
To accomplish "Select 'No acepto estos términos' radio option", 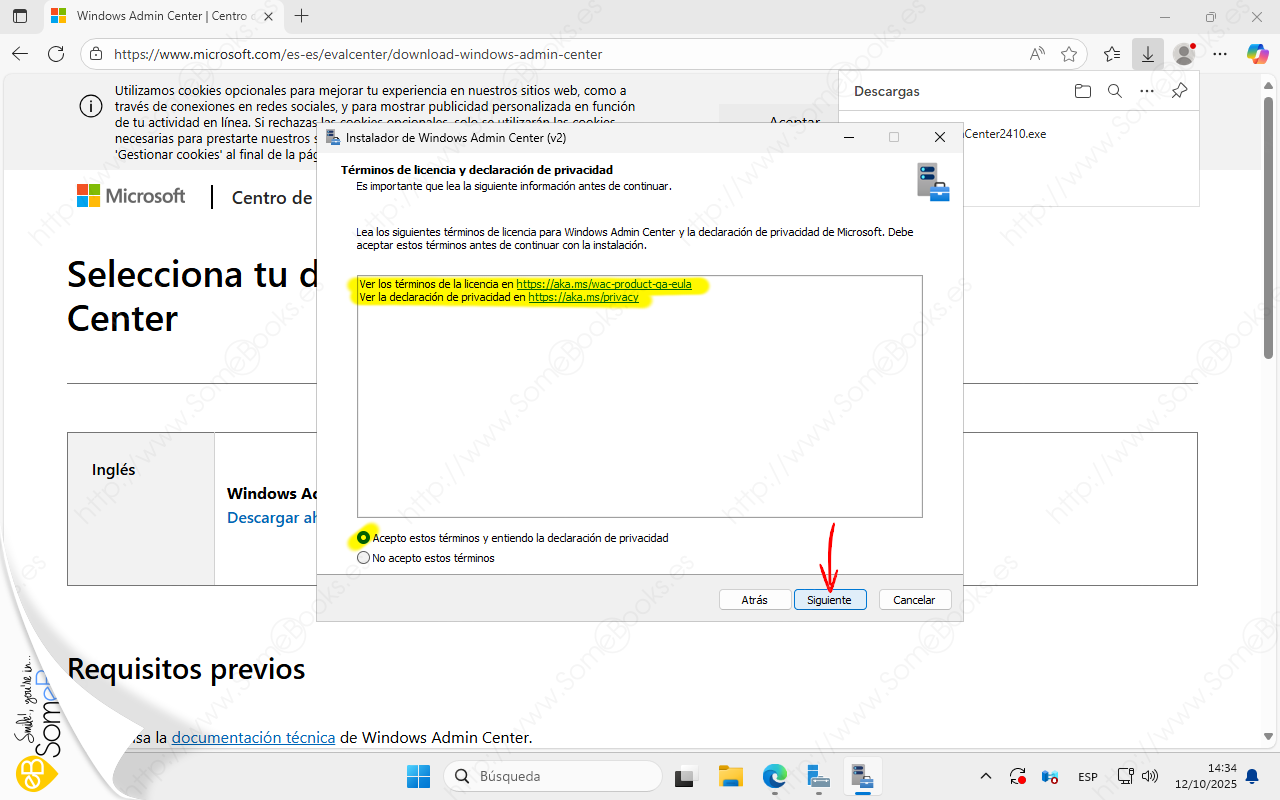I will [364, 558].
